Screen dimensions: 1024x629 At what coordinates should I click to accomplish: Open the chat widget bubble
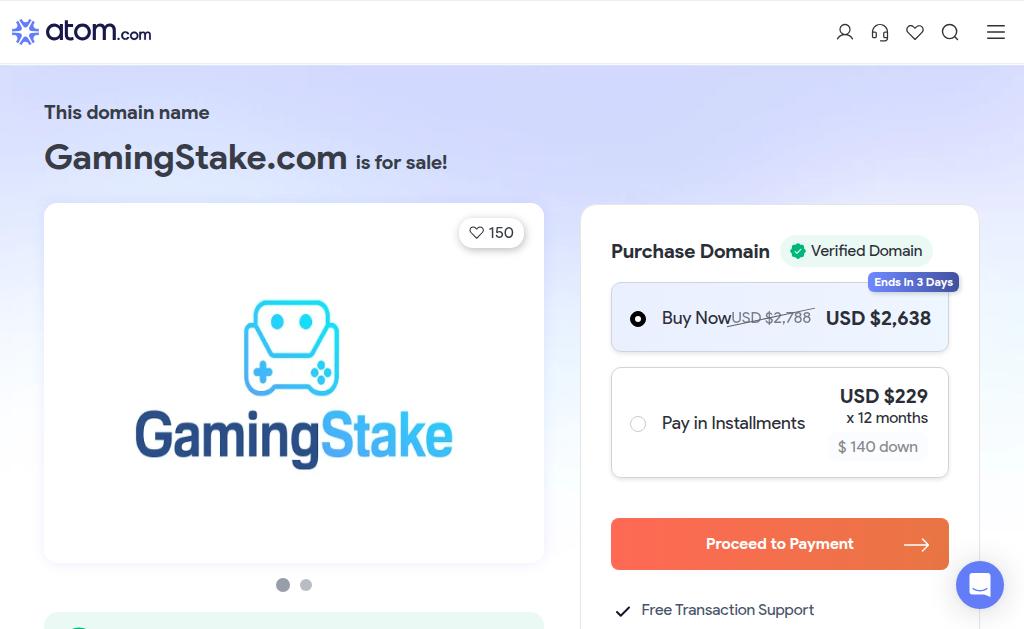pyautogui.click(x=980, y=585)
